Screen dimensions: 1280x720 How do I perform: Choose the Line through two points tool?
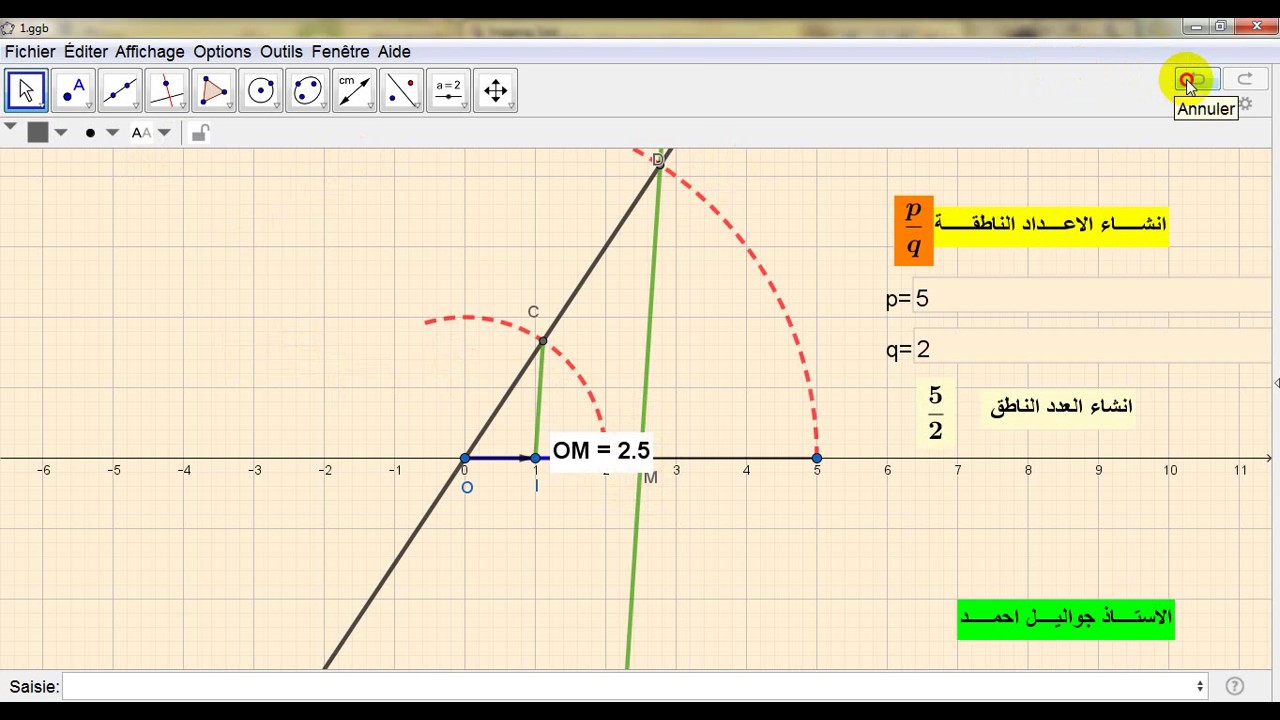pyautogui.click(x=120, y=91)
